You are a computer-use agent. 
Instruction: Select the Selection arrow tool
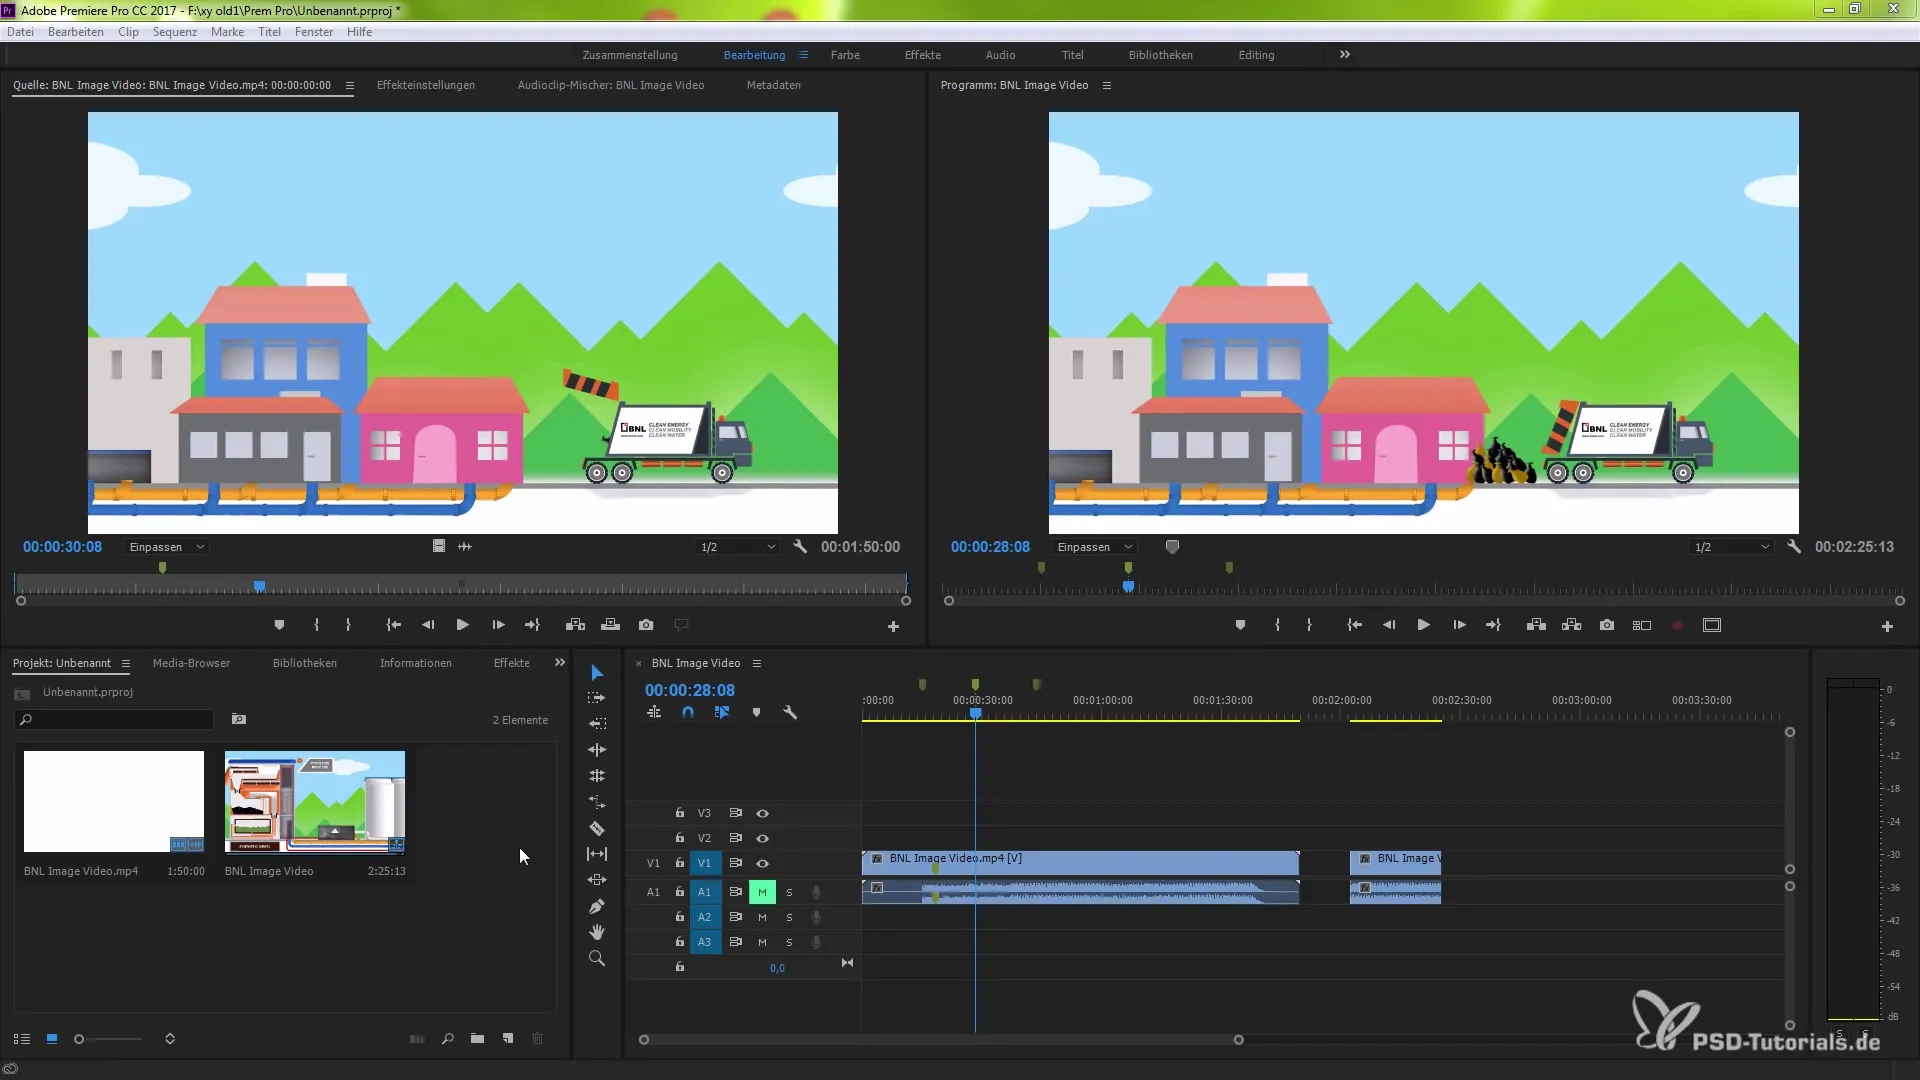(597, 672)
